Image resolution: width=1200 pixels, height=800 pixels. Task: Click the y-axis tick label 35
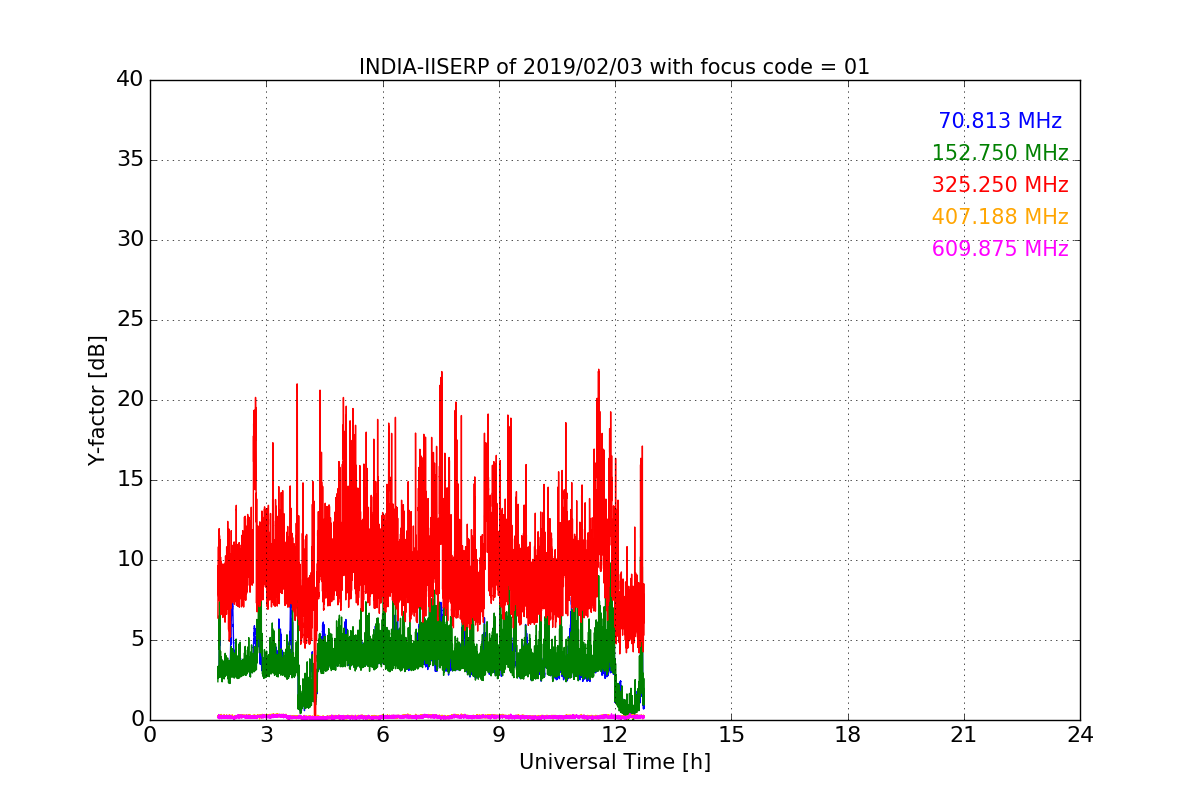coord(130,160)
